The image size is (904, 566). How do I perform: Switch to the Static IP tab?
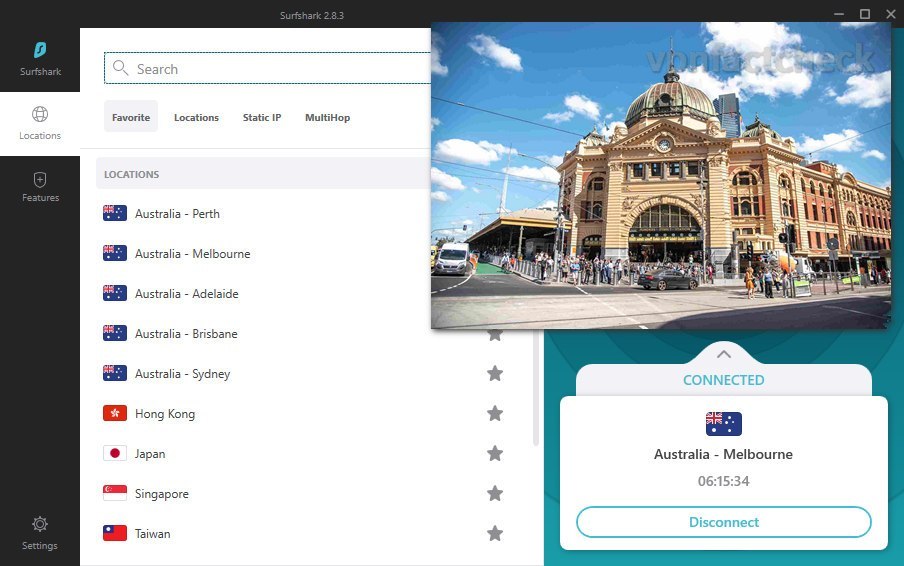coord(262,117)
